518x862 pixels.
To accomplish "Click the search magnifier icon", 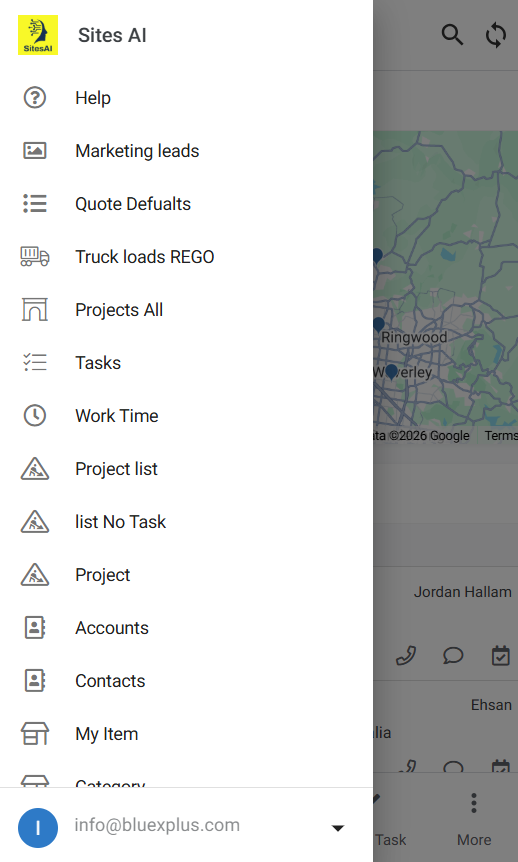I will 452,35.
